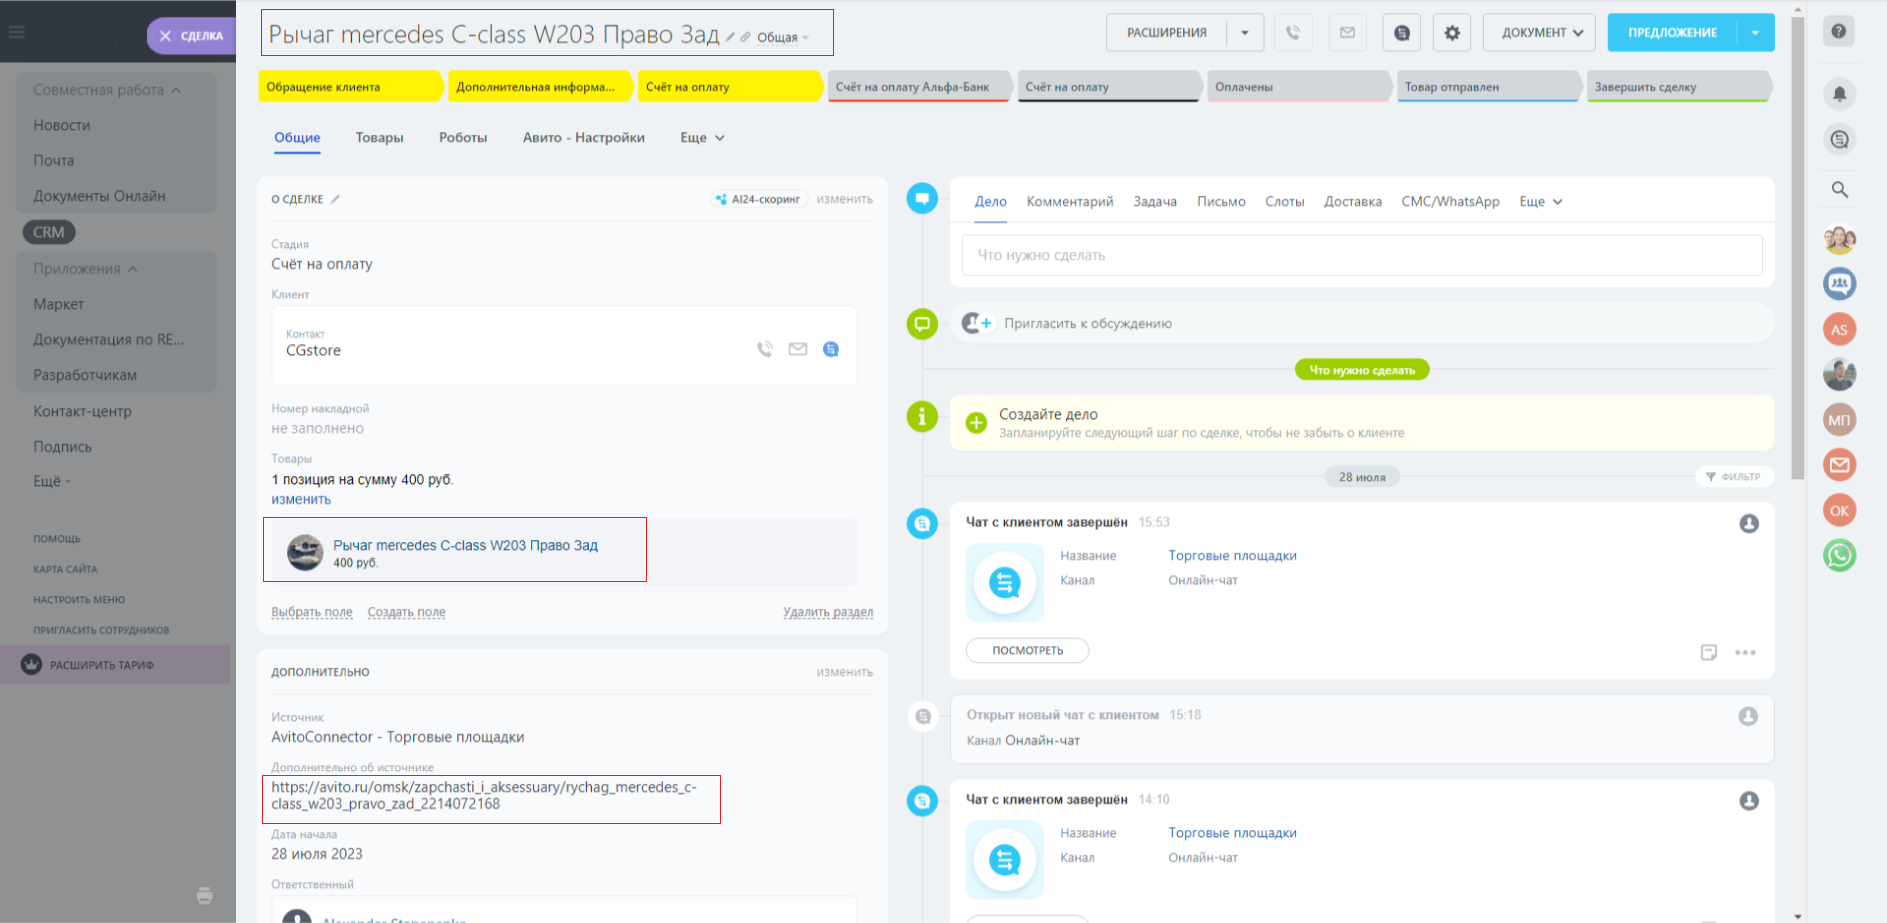Click the help question mark icon

[x=1838, y=31]
